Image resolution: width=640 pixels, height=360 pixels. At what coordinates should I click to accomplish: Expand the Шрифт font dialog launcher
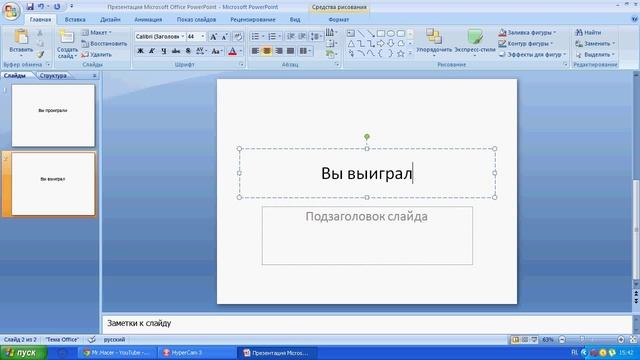[x=241, y=64]
